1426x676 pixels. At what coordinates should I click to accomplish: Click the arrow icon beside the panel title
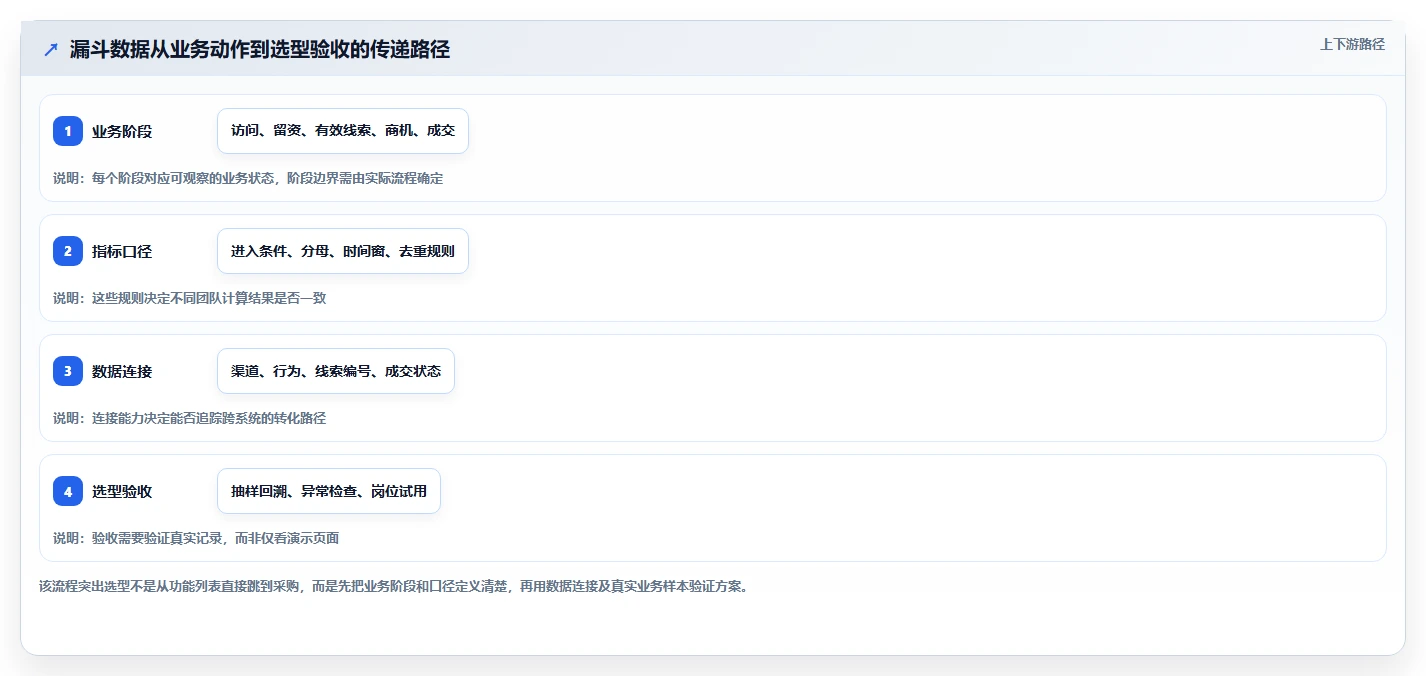[51, 50]
